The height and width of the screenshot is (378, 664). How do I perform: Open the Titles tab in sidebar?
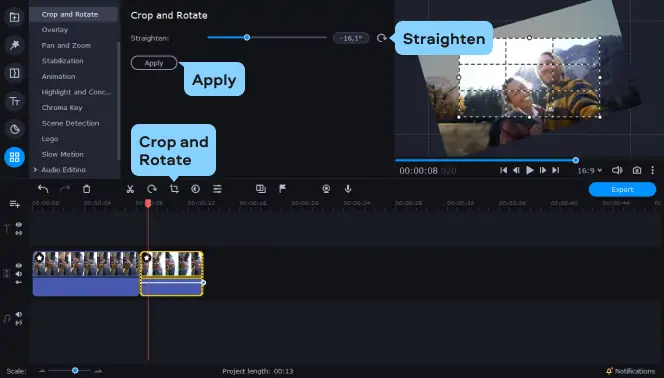pyautogui.click(x=14, y=102)
